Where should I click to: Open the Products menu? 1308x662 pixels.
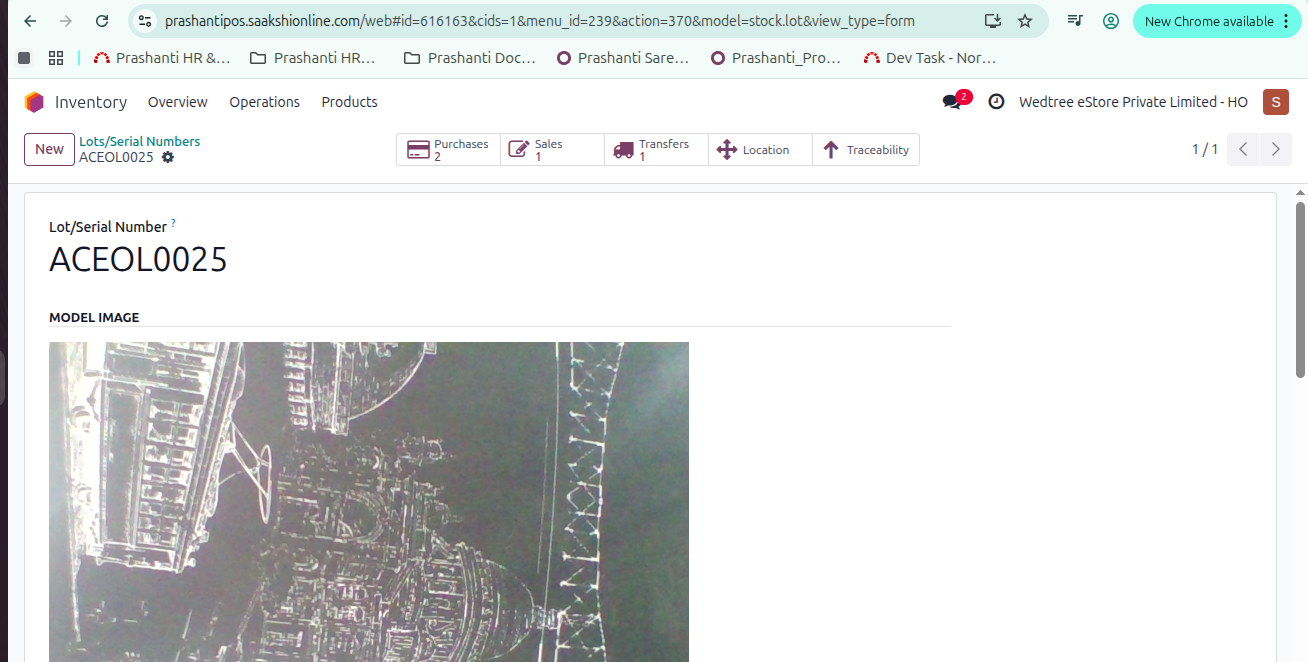click(x=349, y=102)
